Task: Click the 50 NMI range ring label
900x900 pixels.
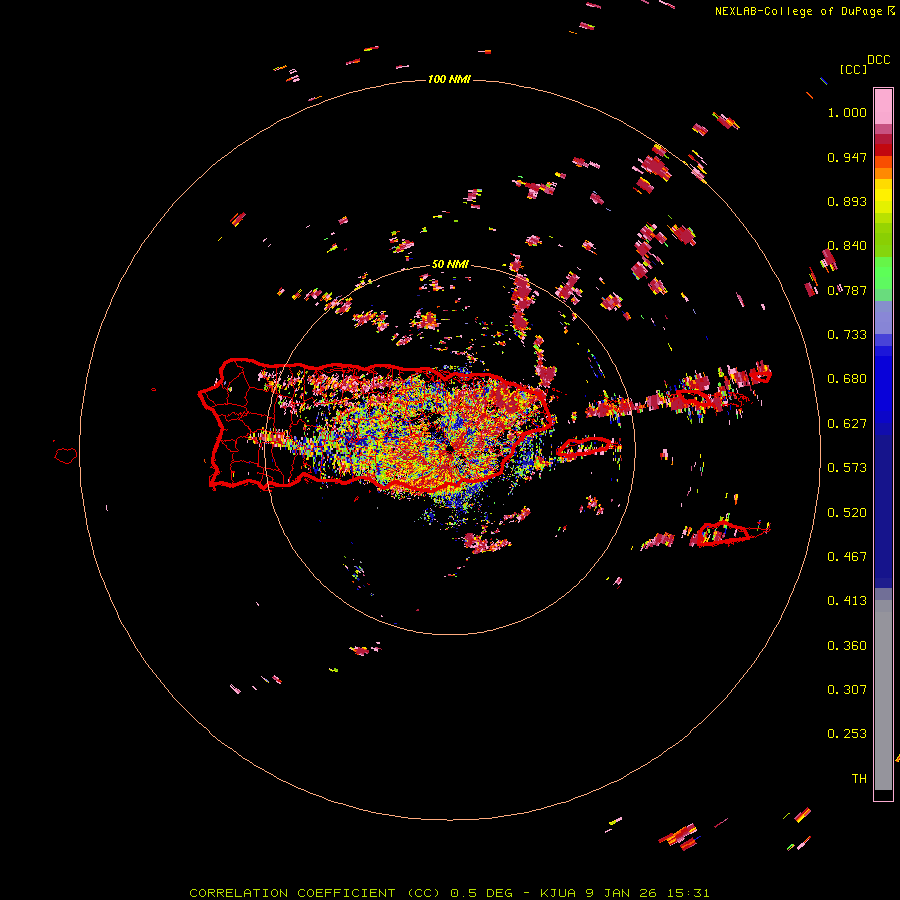Action: pos(450,265)
